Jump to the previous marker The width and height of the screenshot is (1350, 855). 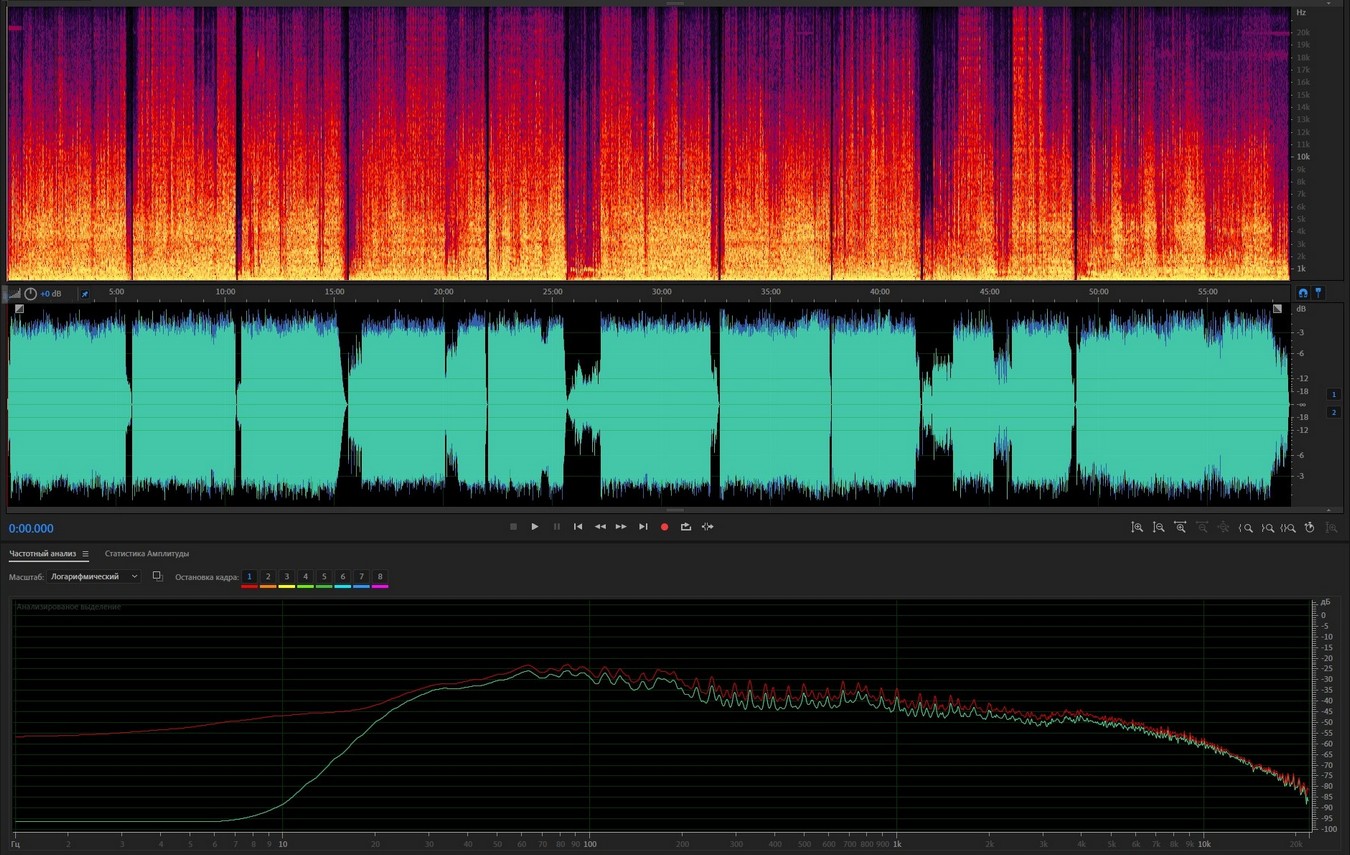point(578,527)
